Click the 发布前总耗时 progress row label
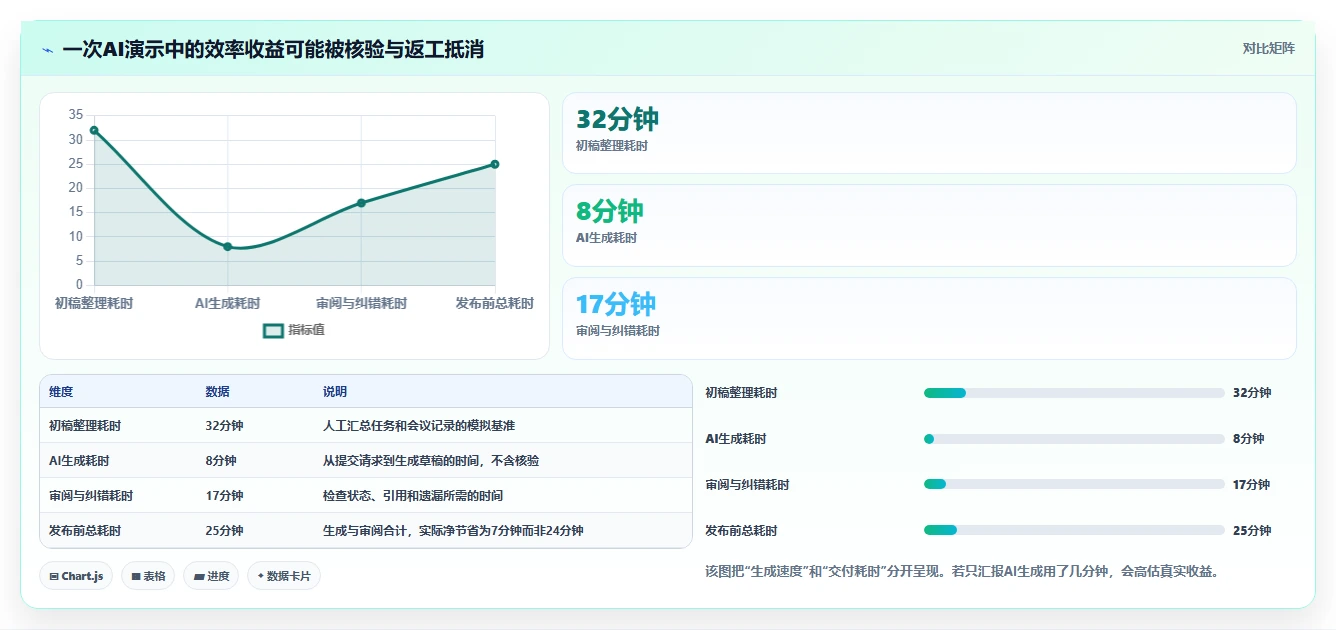 click(x=741, y=531)
